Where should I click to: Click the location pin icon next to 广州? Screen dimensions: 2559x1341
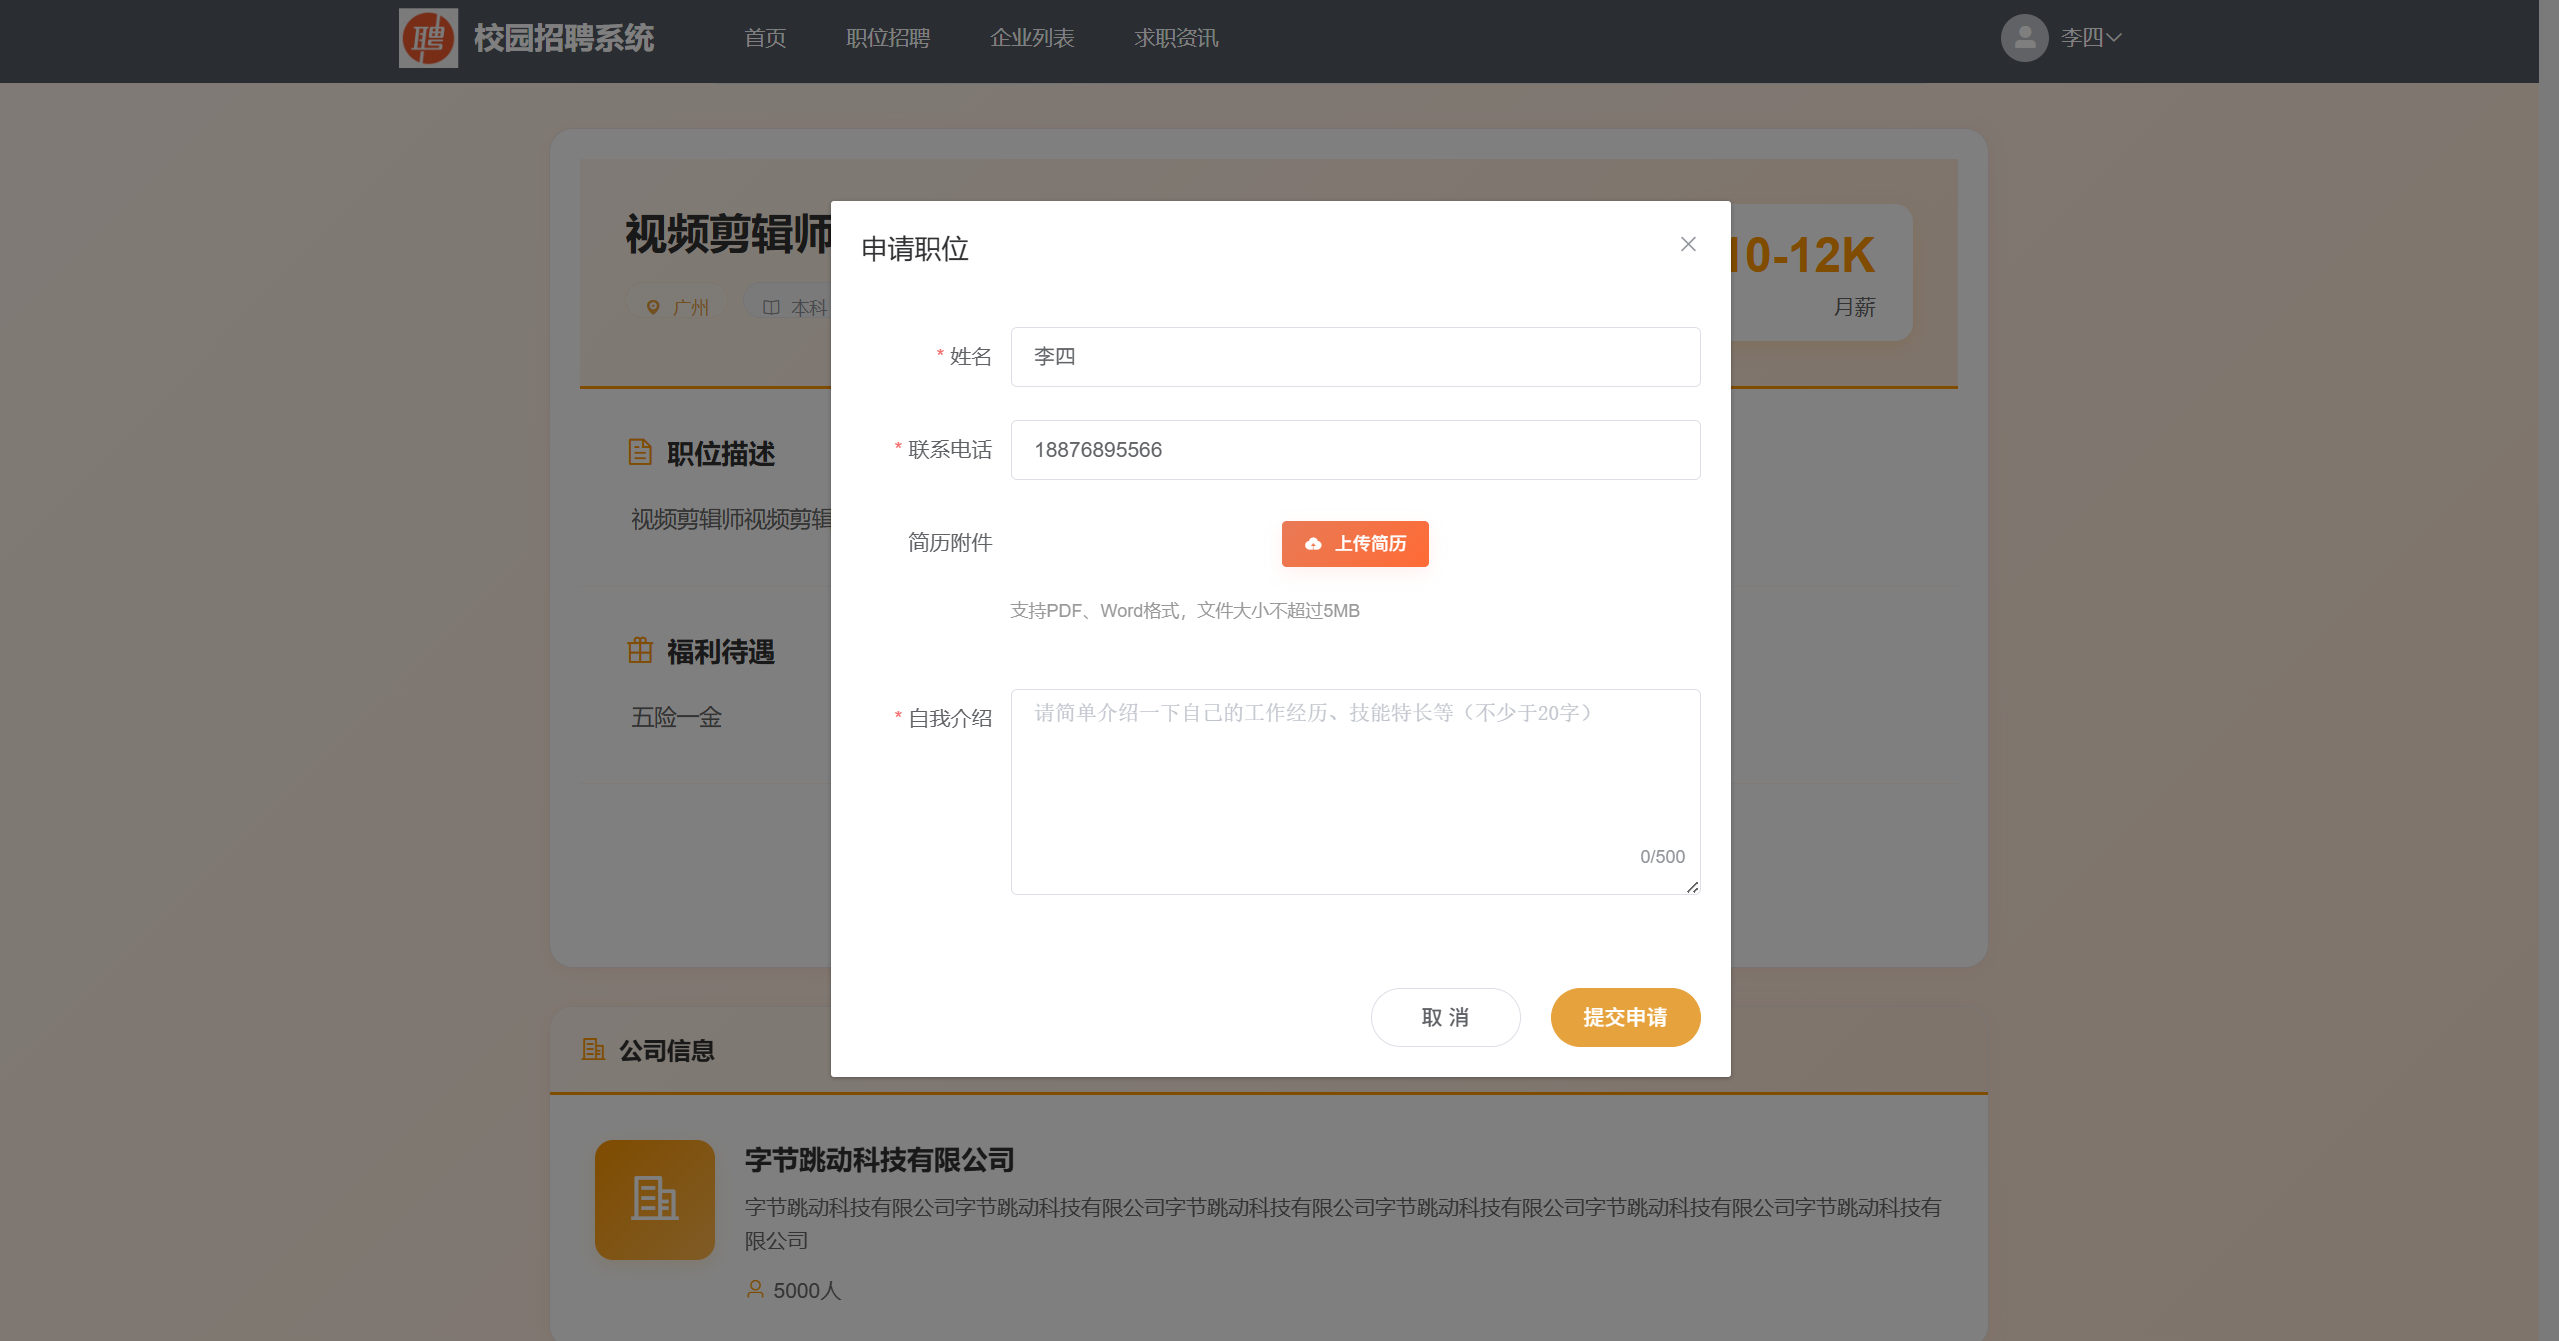[652, 306]
